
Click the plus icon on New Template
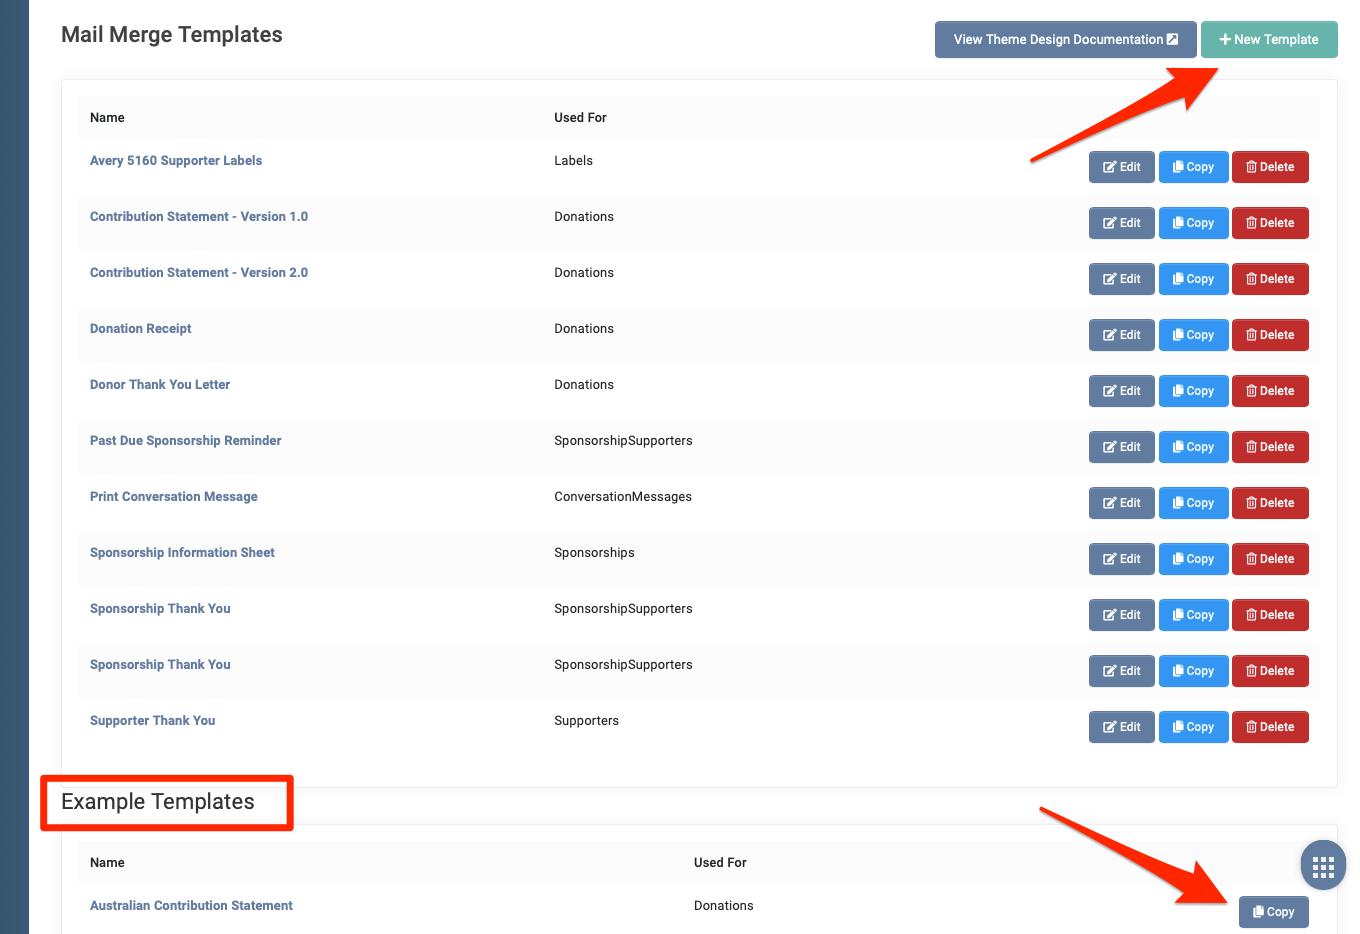(x=1224, y=39)
